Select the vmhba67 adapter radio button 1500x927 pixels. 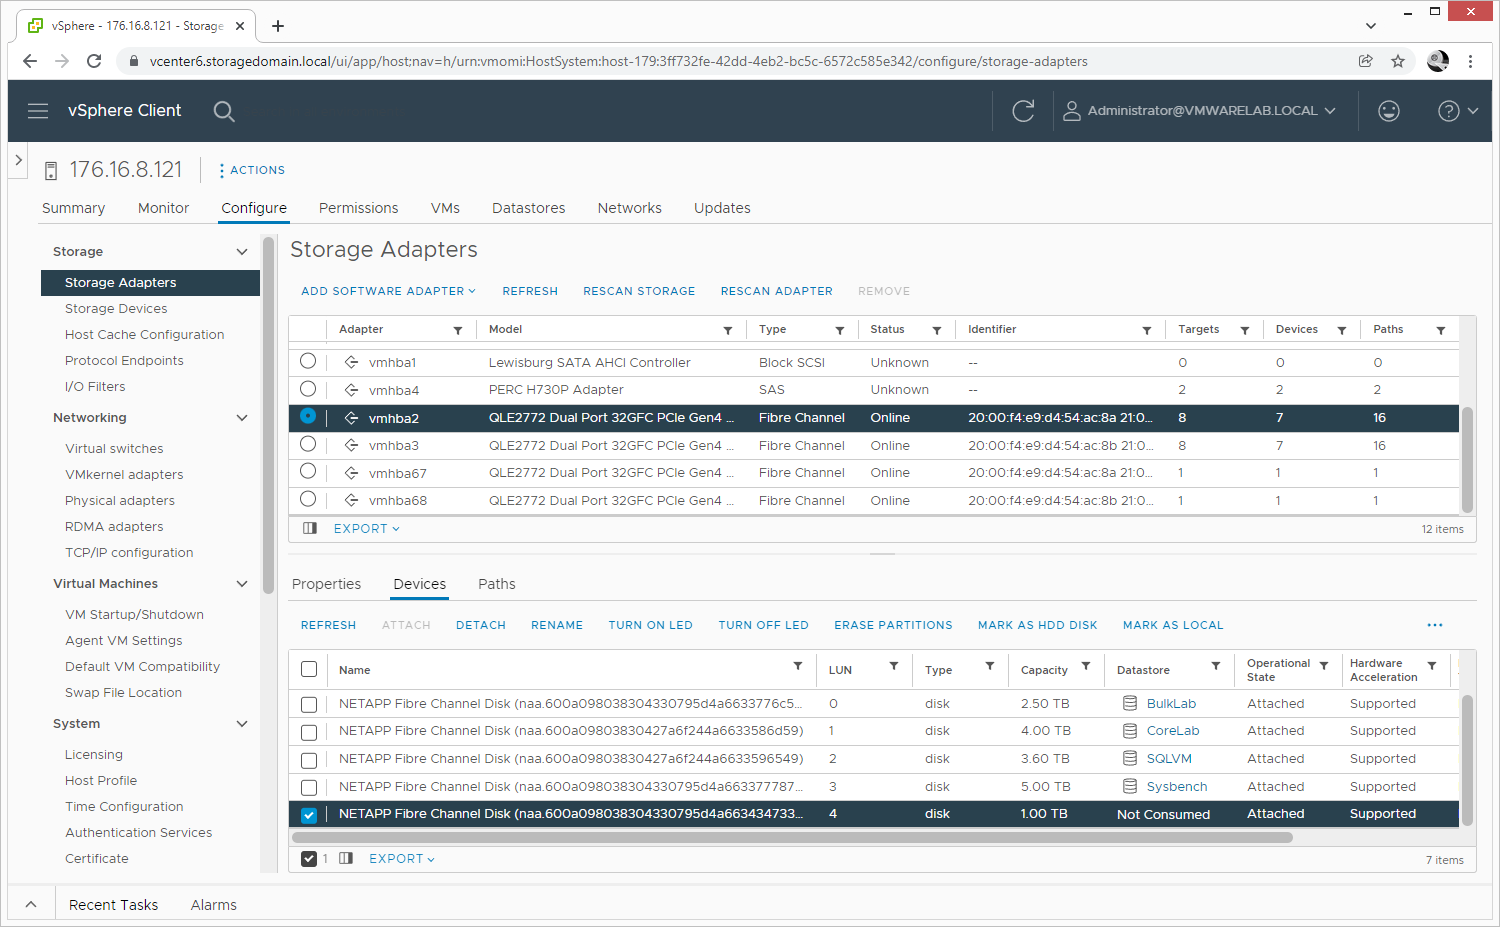[308, 471]
